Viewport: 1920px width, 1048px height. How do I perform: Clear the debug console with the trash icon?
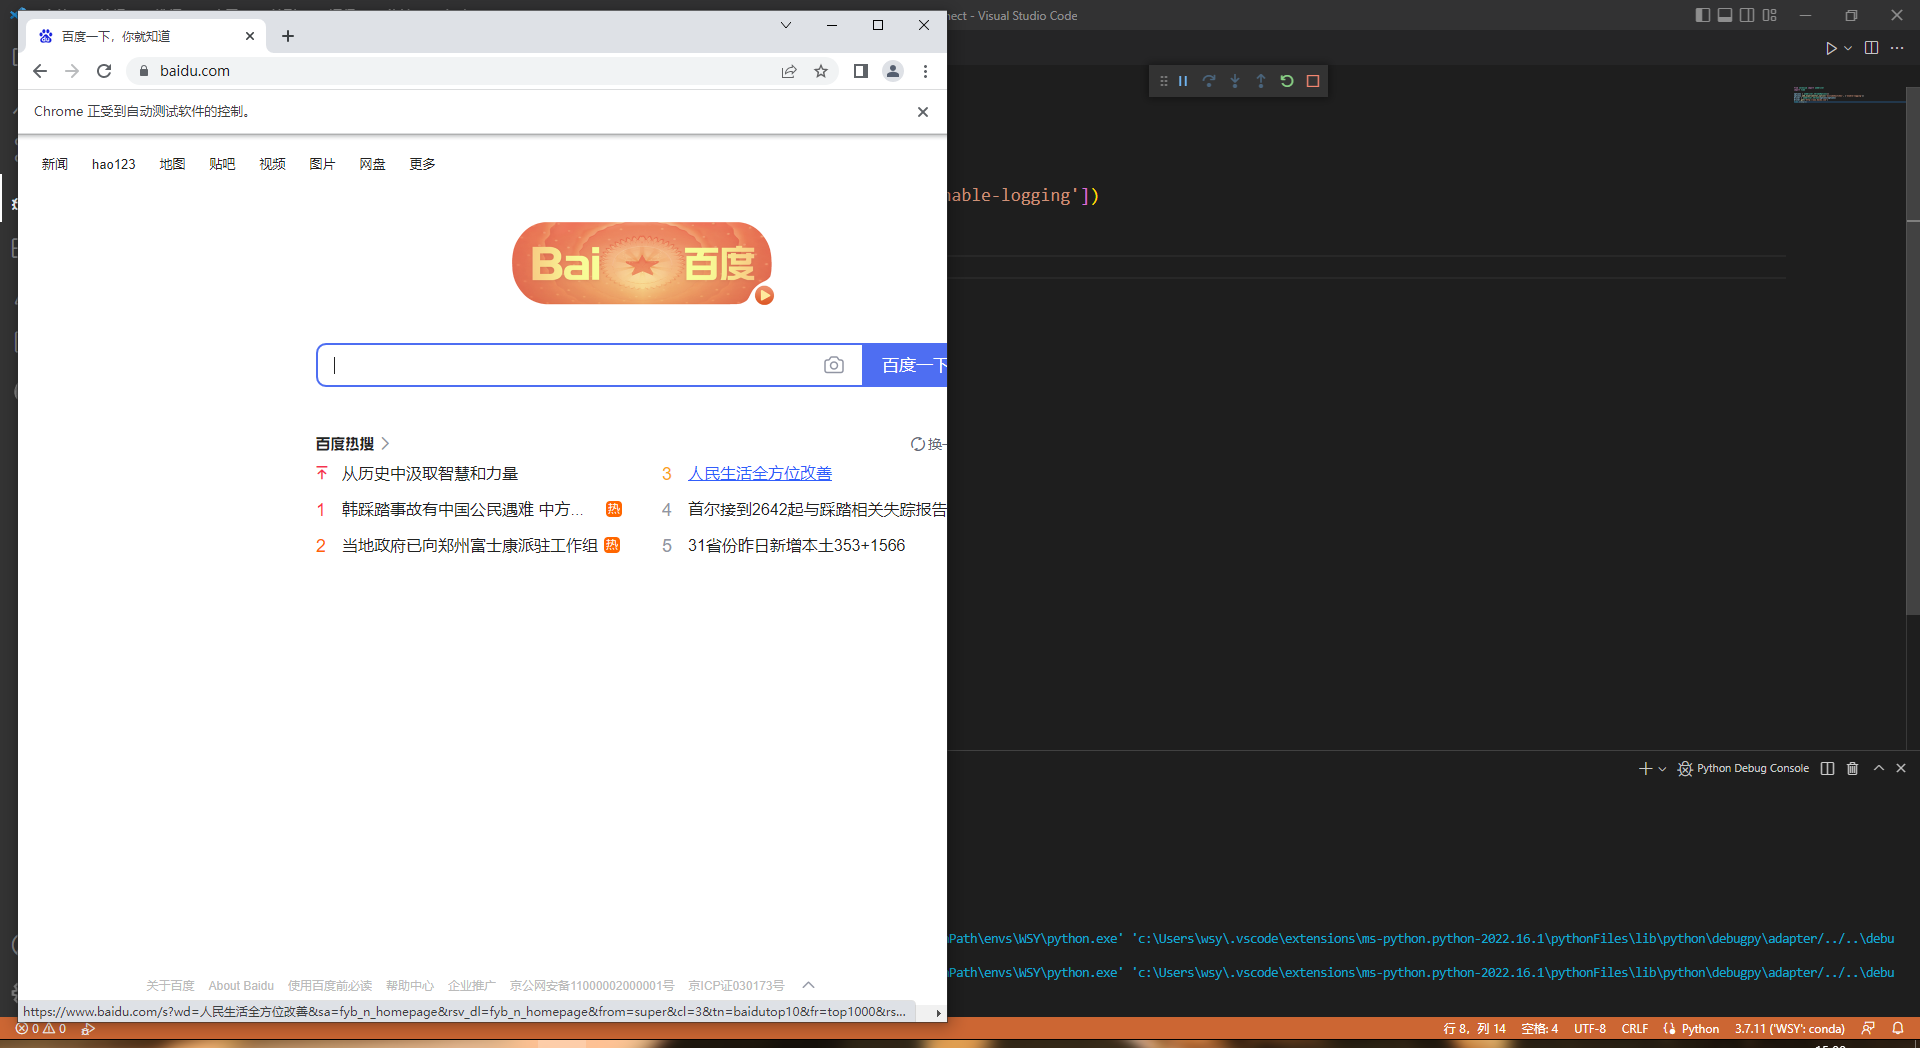1853,768
